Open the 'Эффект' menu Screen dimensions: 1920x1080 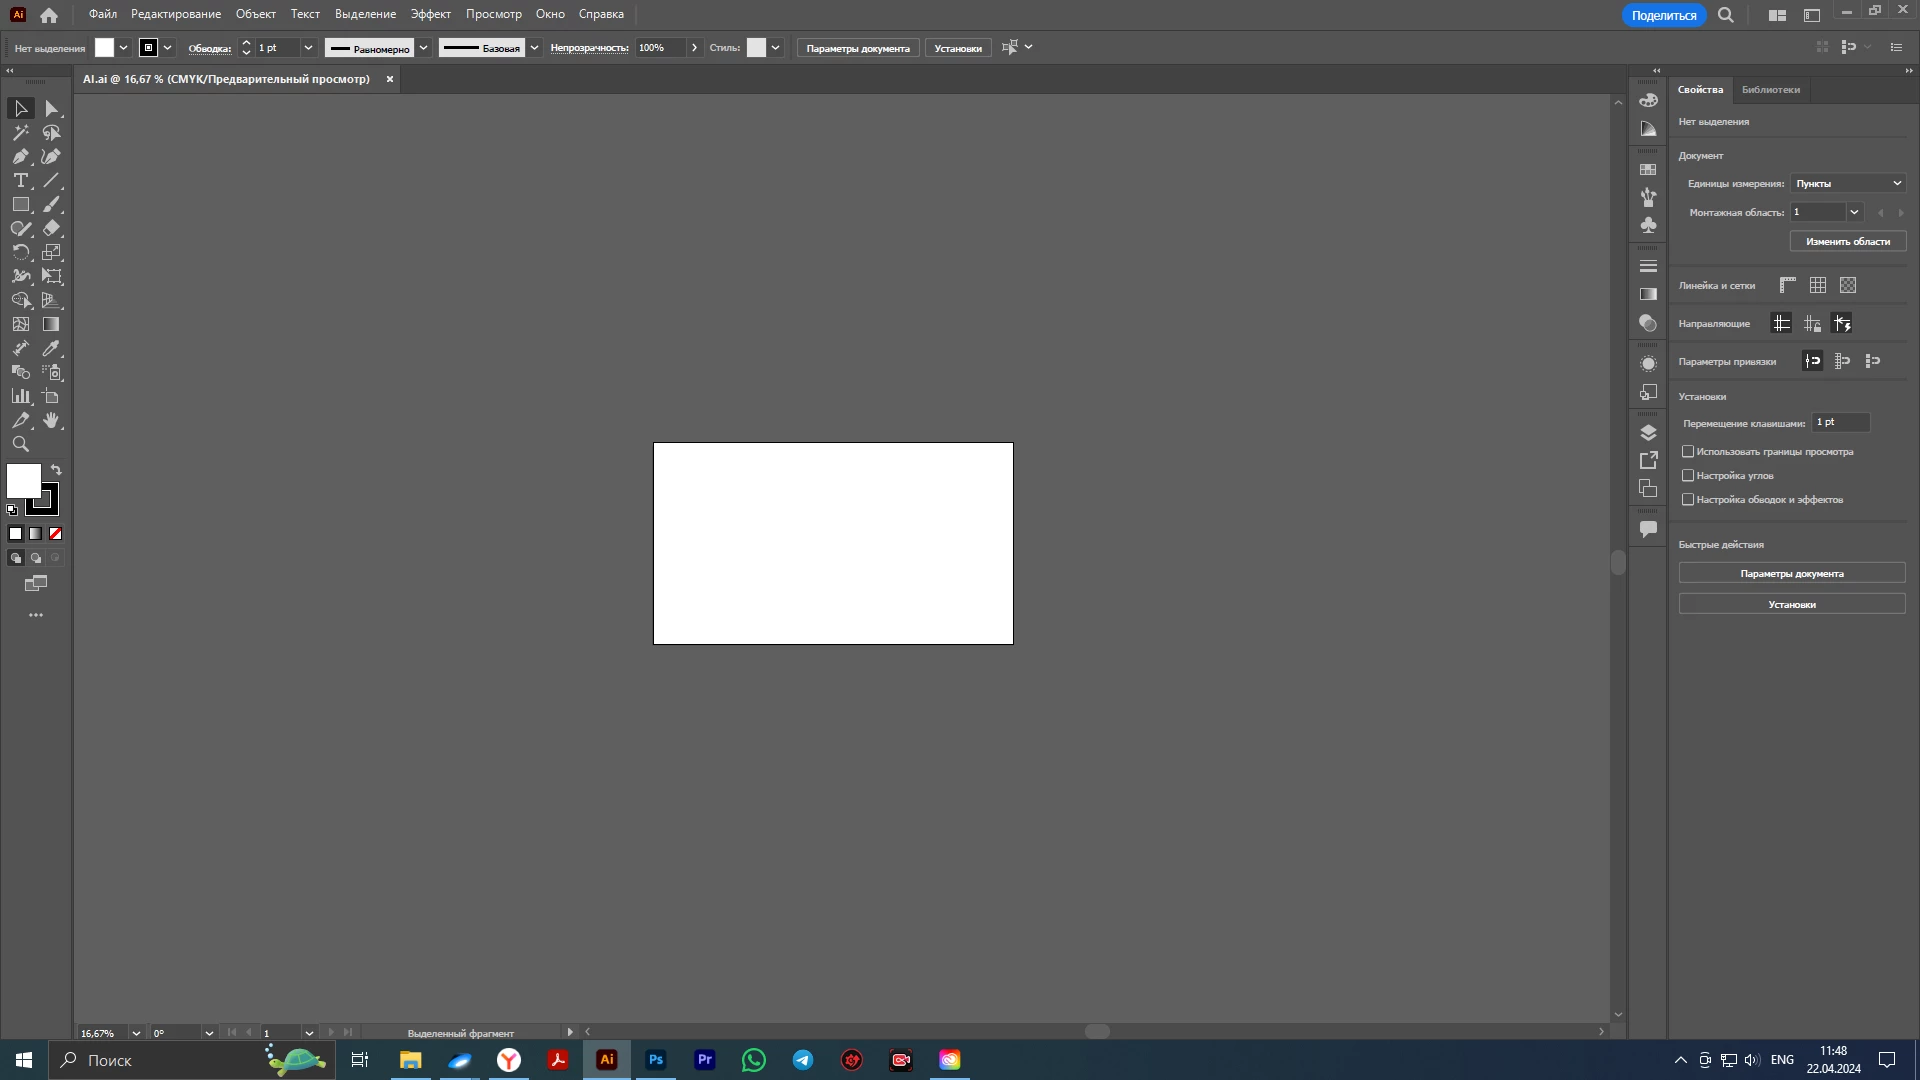pyautogui.click(x=430, y=14)
